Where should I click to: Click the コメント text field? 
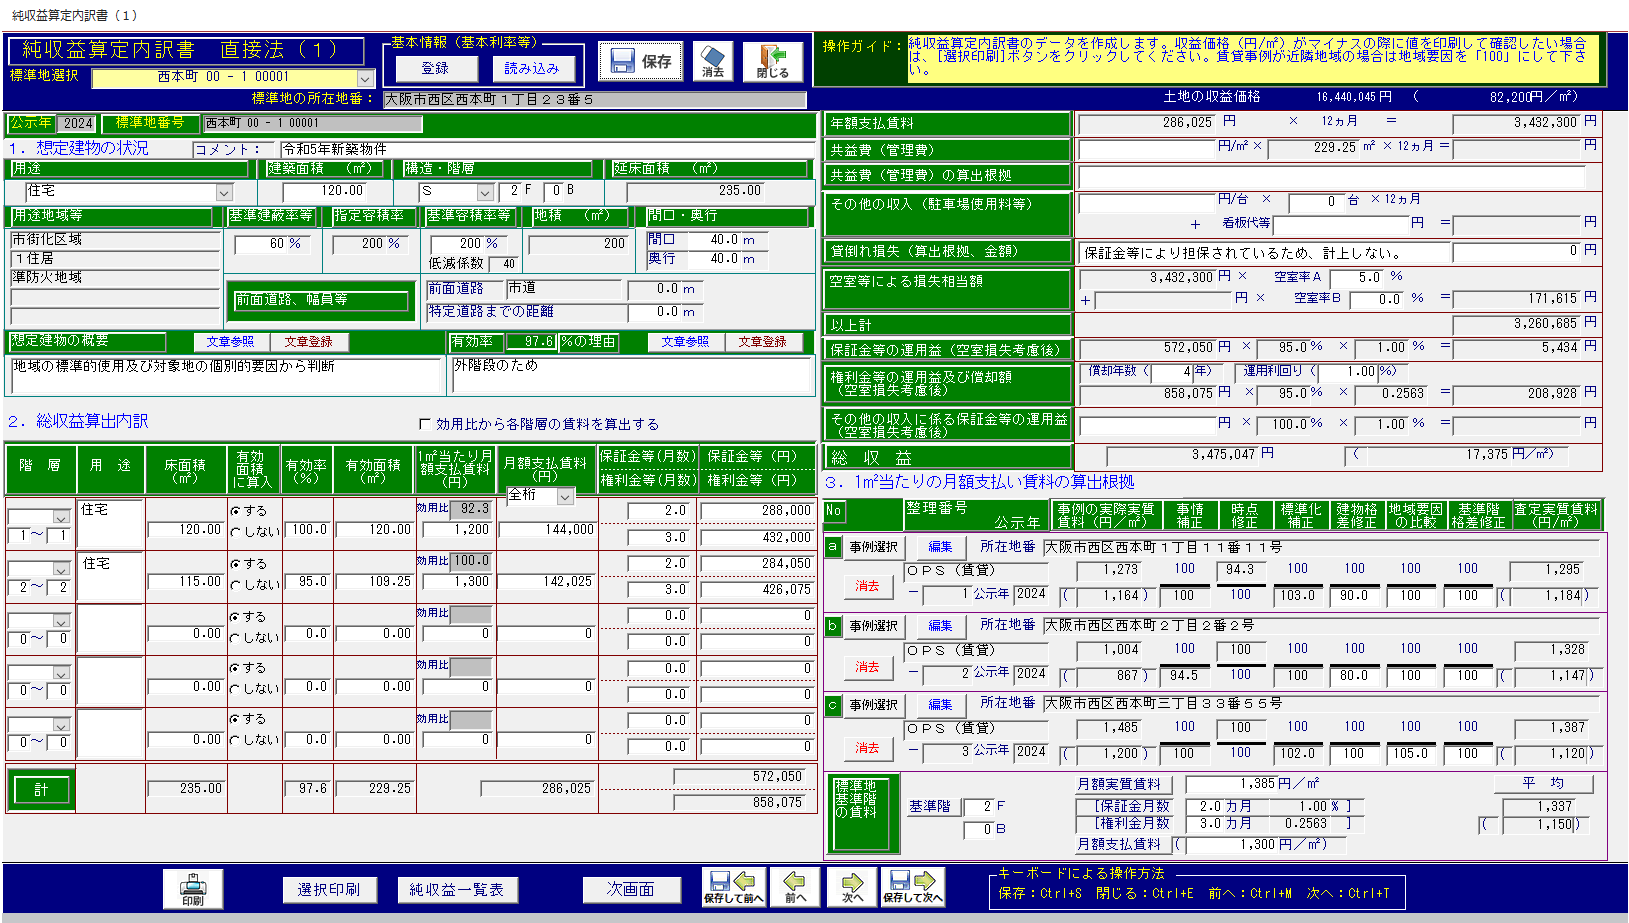(545, 149)
